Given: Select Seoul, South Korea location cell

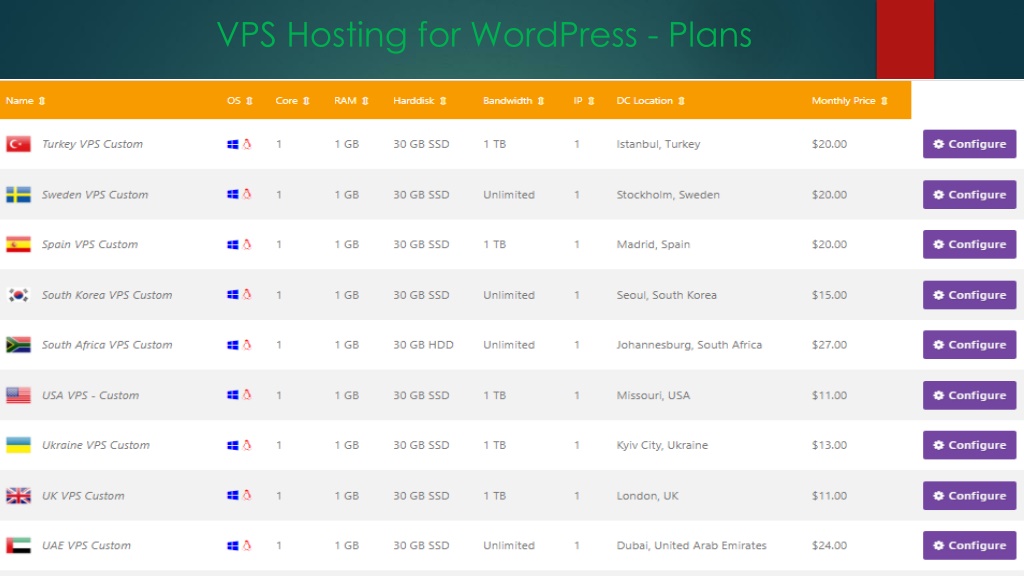Looking at the screenshot, I should [667, 295].
